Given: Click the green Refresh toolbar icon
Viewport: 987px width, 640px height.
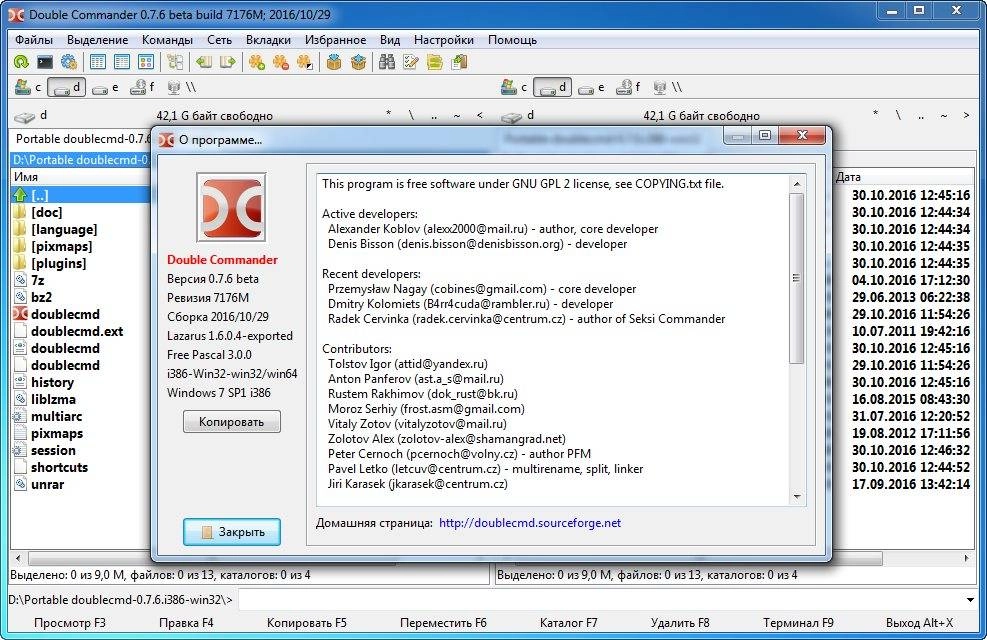Looking at the screenshot, I should point(21,62).
